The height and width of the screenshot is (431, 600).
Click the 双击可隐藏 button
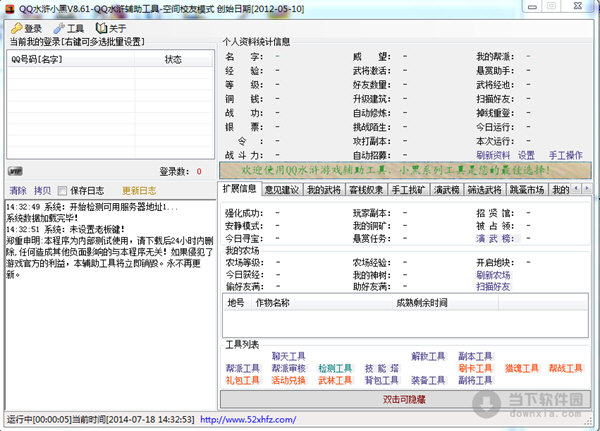pos(405,400)
